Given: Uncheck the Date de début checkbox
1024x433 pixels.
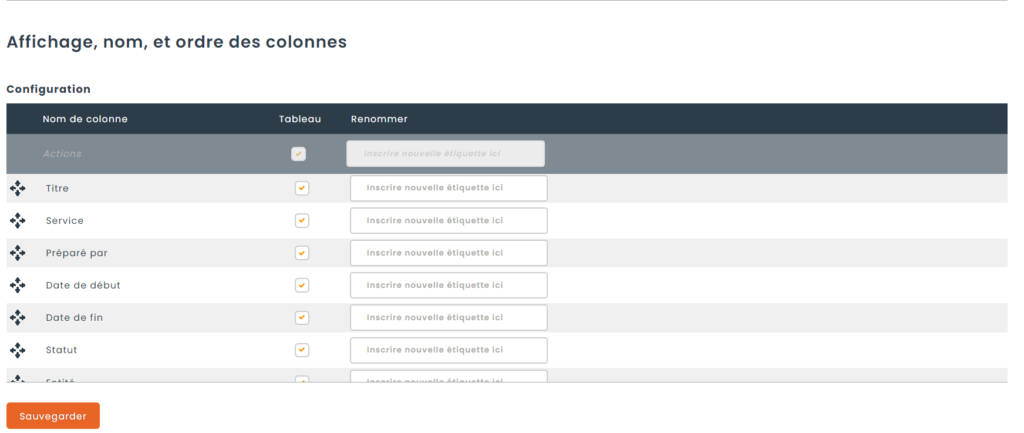Looking at the screenshot, I should click(x=301, y=285).
